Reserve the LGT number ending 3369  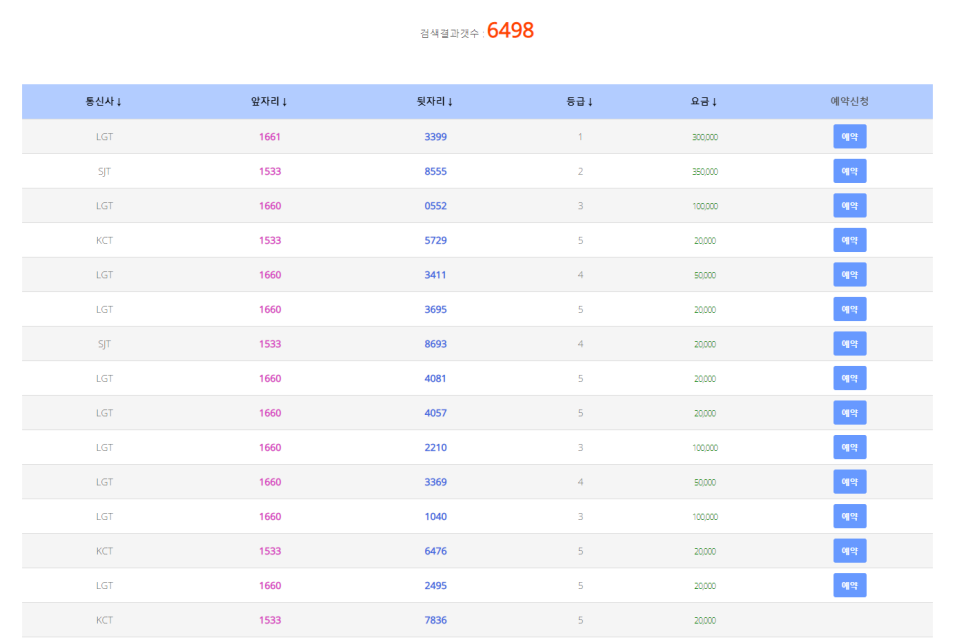click(849, 482)
